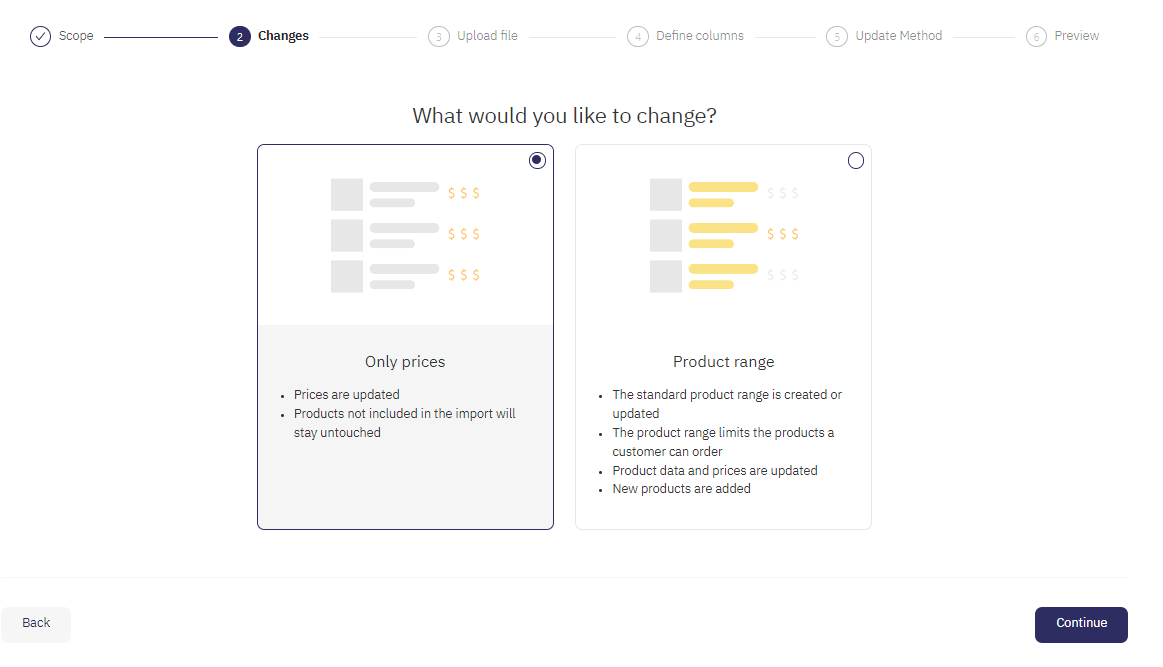Click the Product range illustration graphic
Image resolution: width=1163 pixels, height=667 pixels.
click(x=723, y=235)
